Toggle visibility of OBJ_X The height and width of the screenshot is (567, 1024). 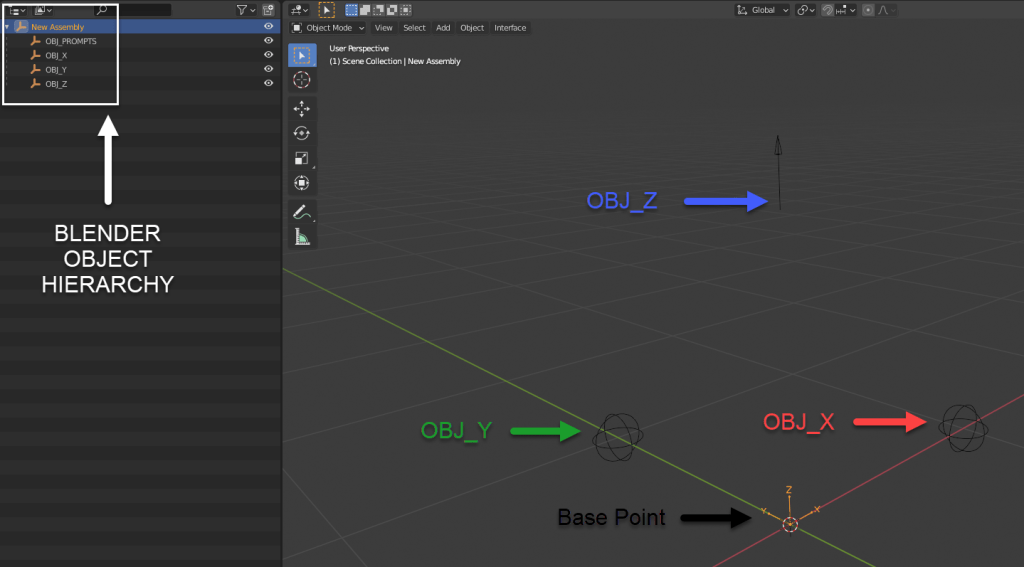coord(268,55)
